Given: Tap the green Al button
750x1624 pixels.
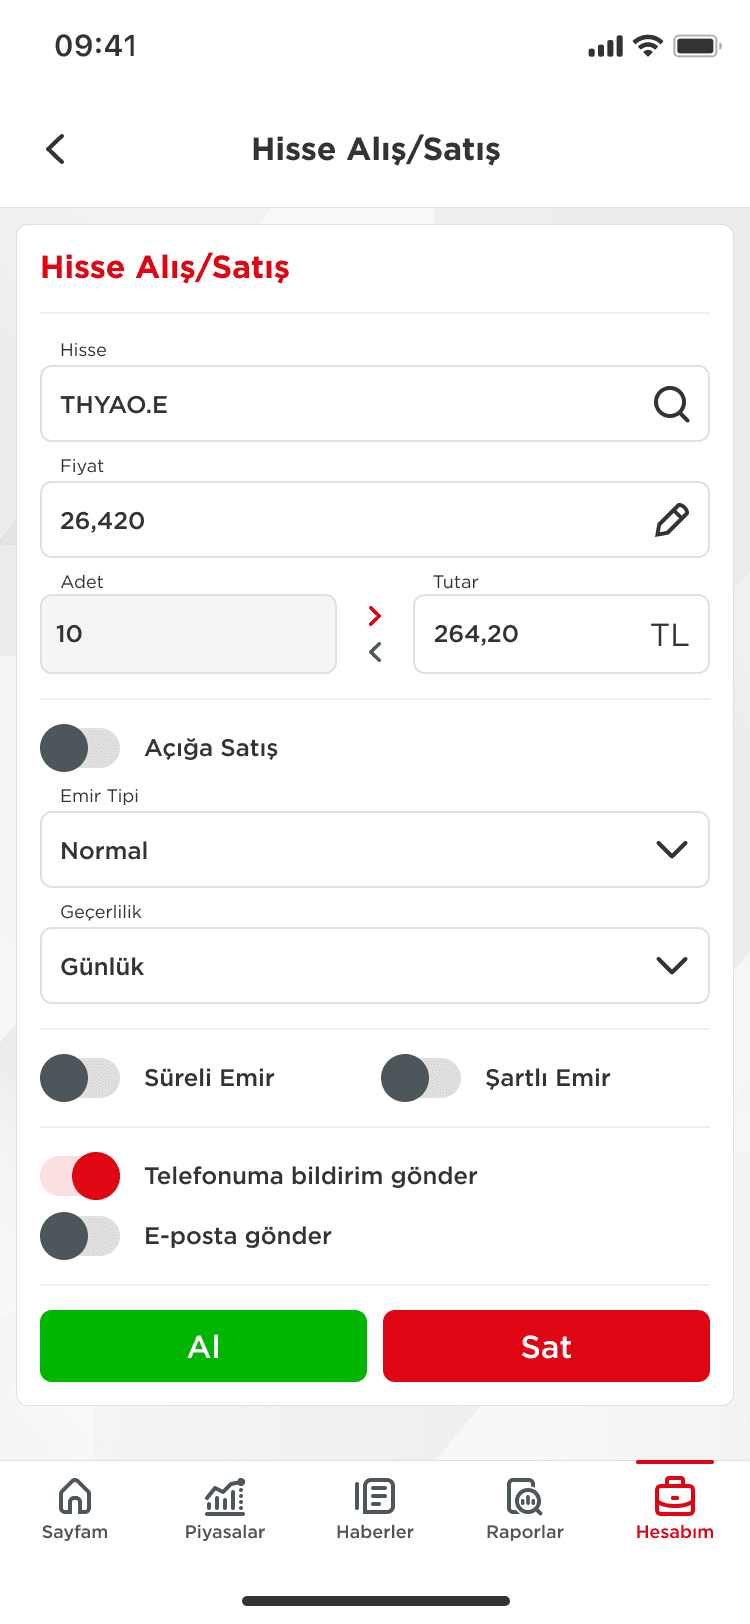Looking at the screenshot, I should [x=203, y=1346].
